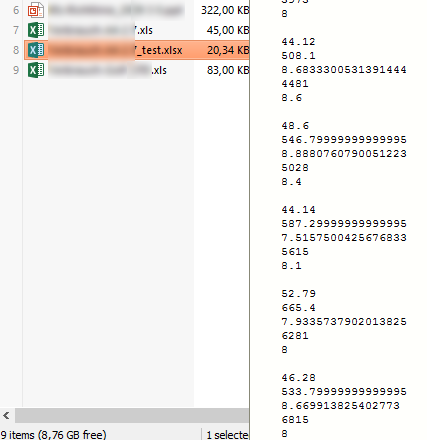Click the value 7.9335737902013825
This screenshot has width=427, height=440.
coord(344,322)
